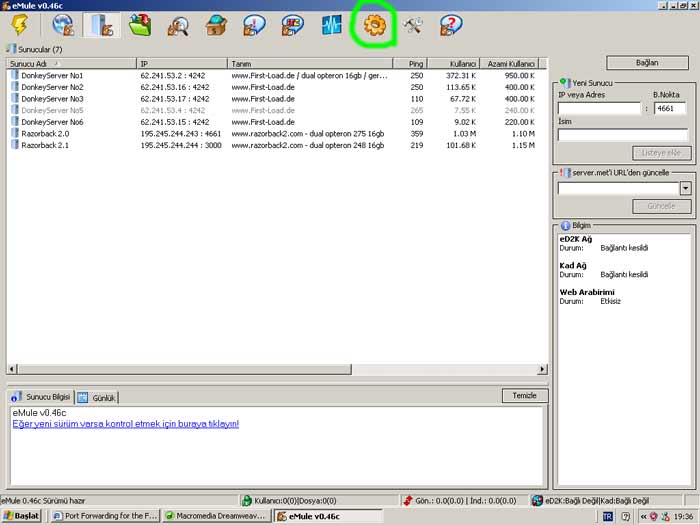Open the Preferences gear icon
Image resolution: width=700 pixels, height=525 pixels.
click(x=374, y=25)
